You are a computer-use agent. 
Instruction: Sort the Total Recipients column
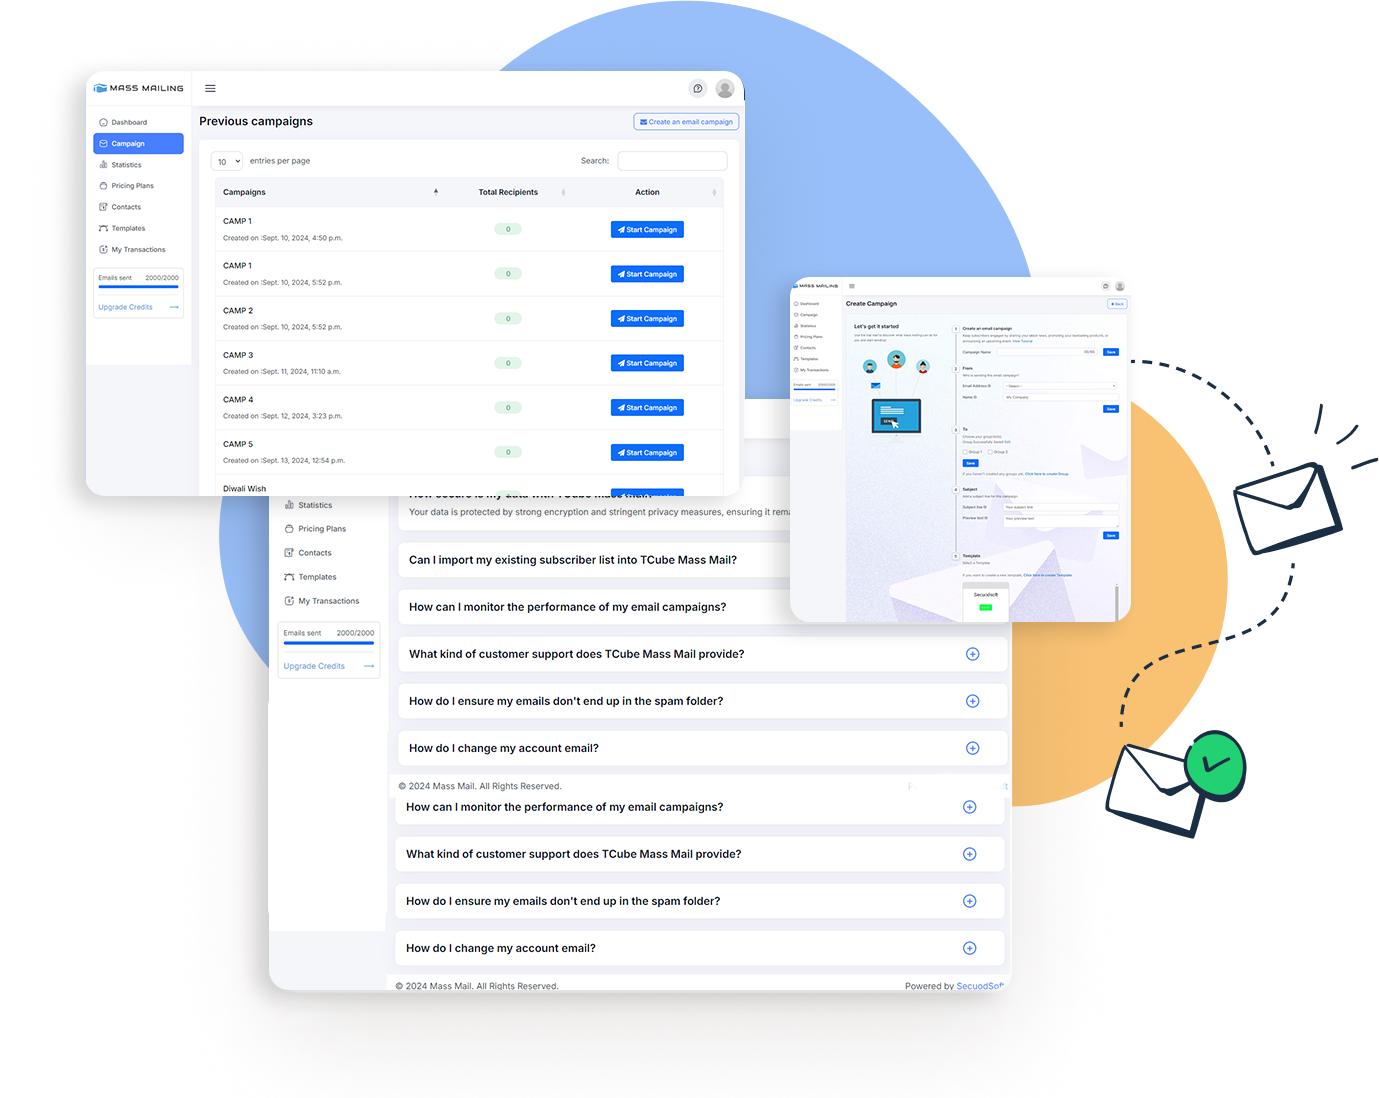[563, 192]
